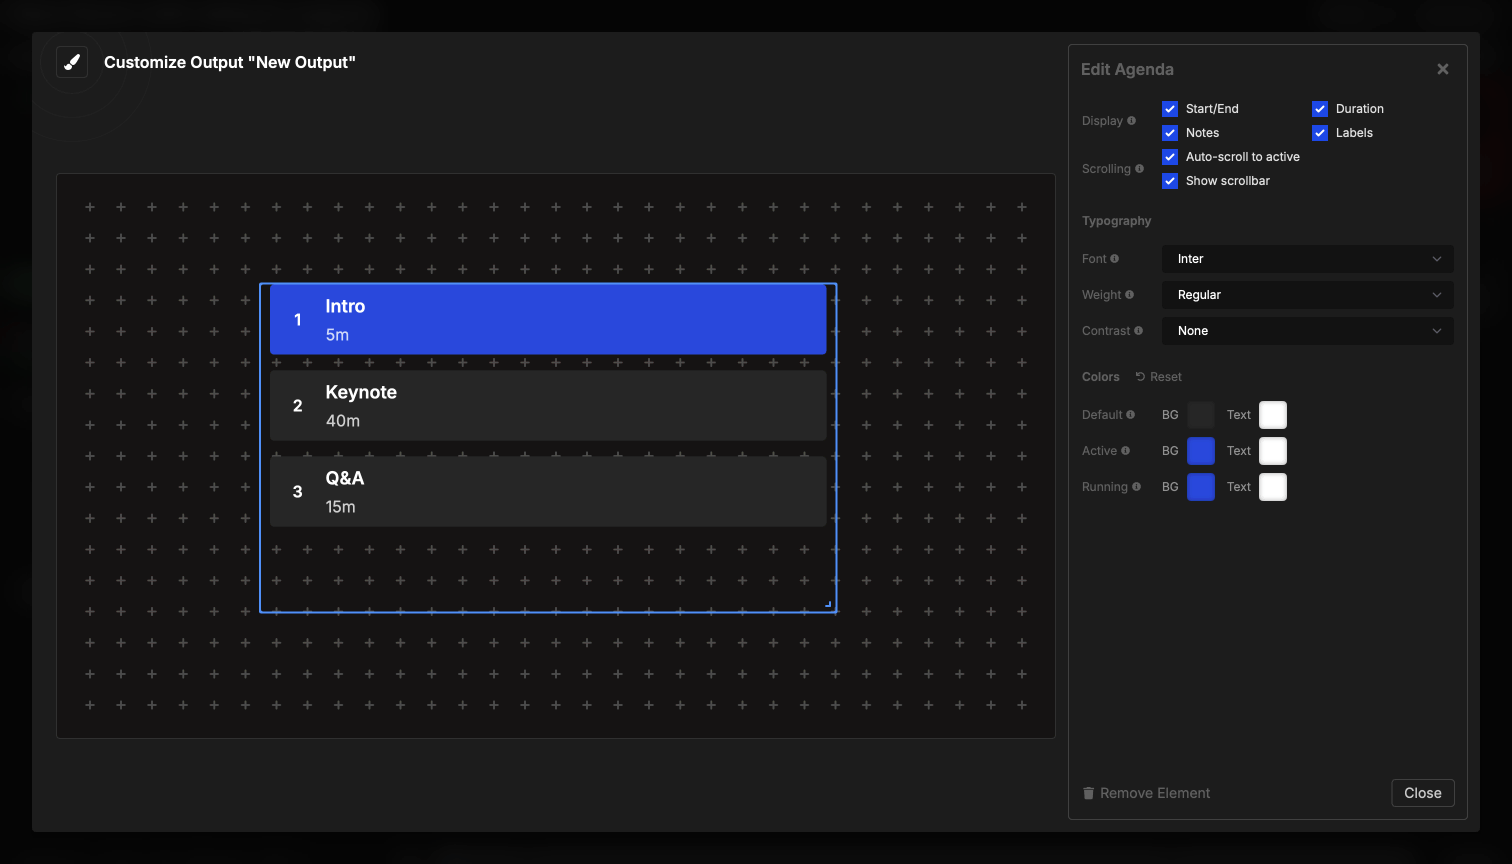This screenshot has width=1512, height=864.
Task: Open the Active BG color swatch
Action: point(1201,451)
